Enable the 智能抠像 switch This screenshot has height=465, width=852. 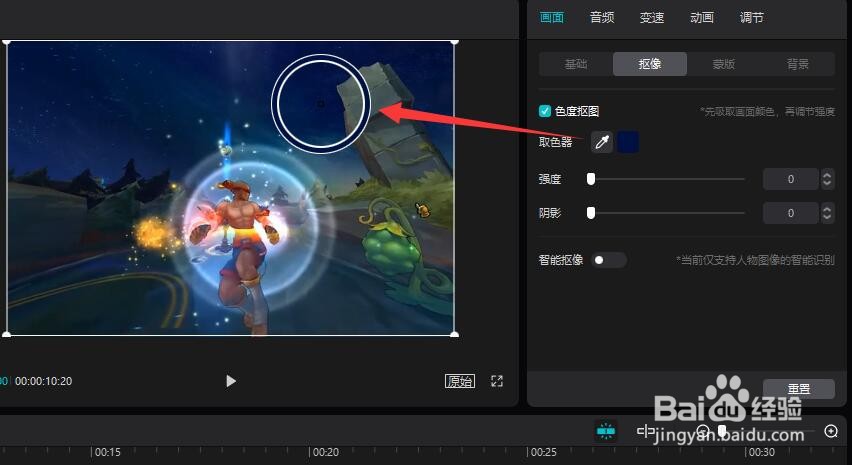608,260
